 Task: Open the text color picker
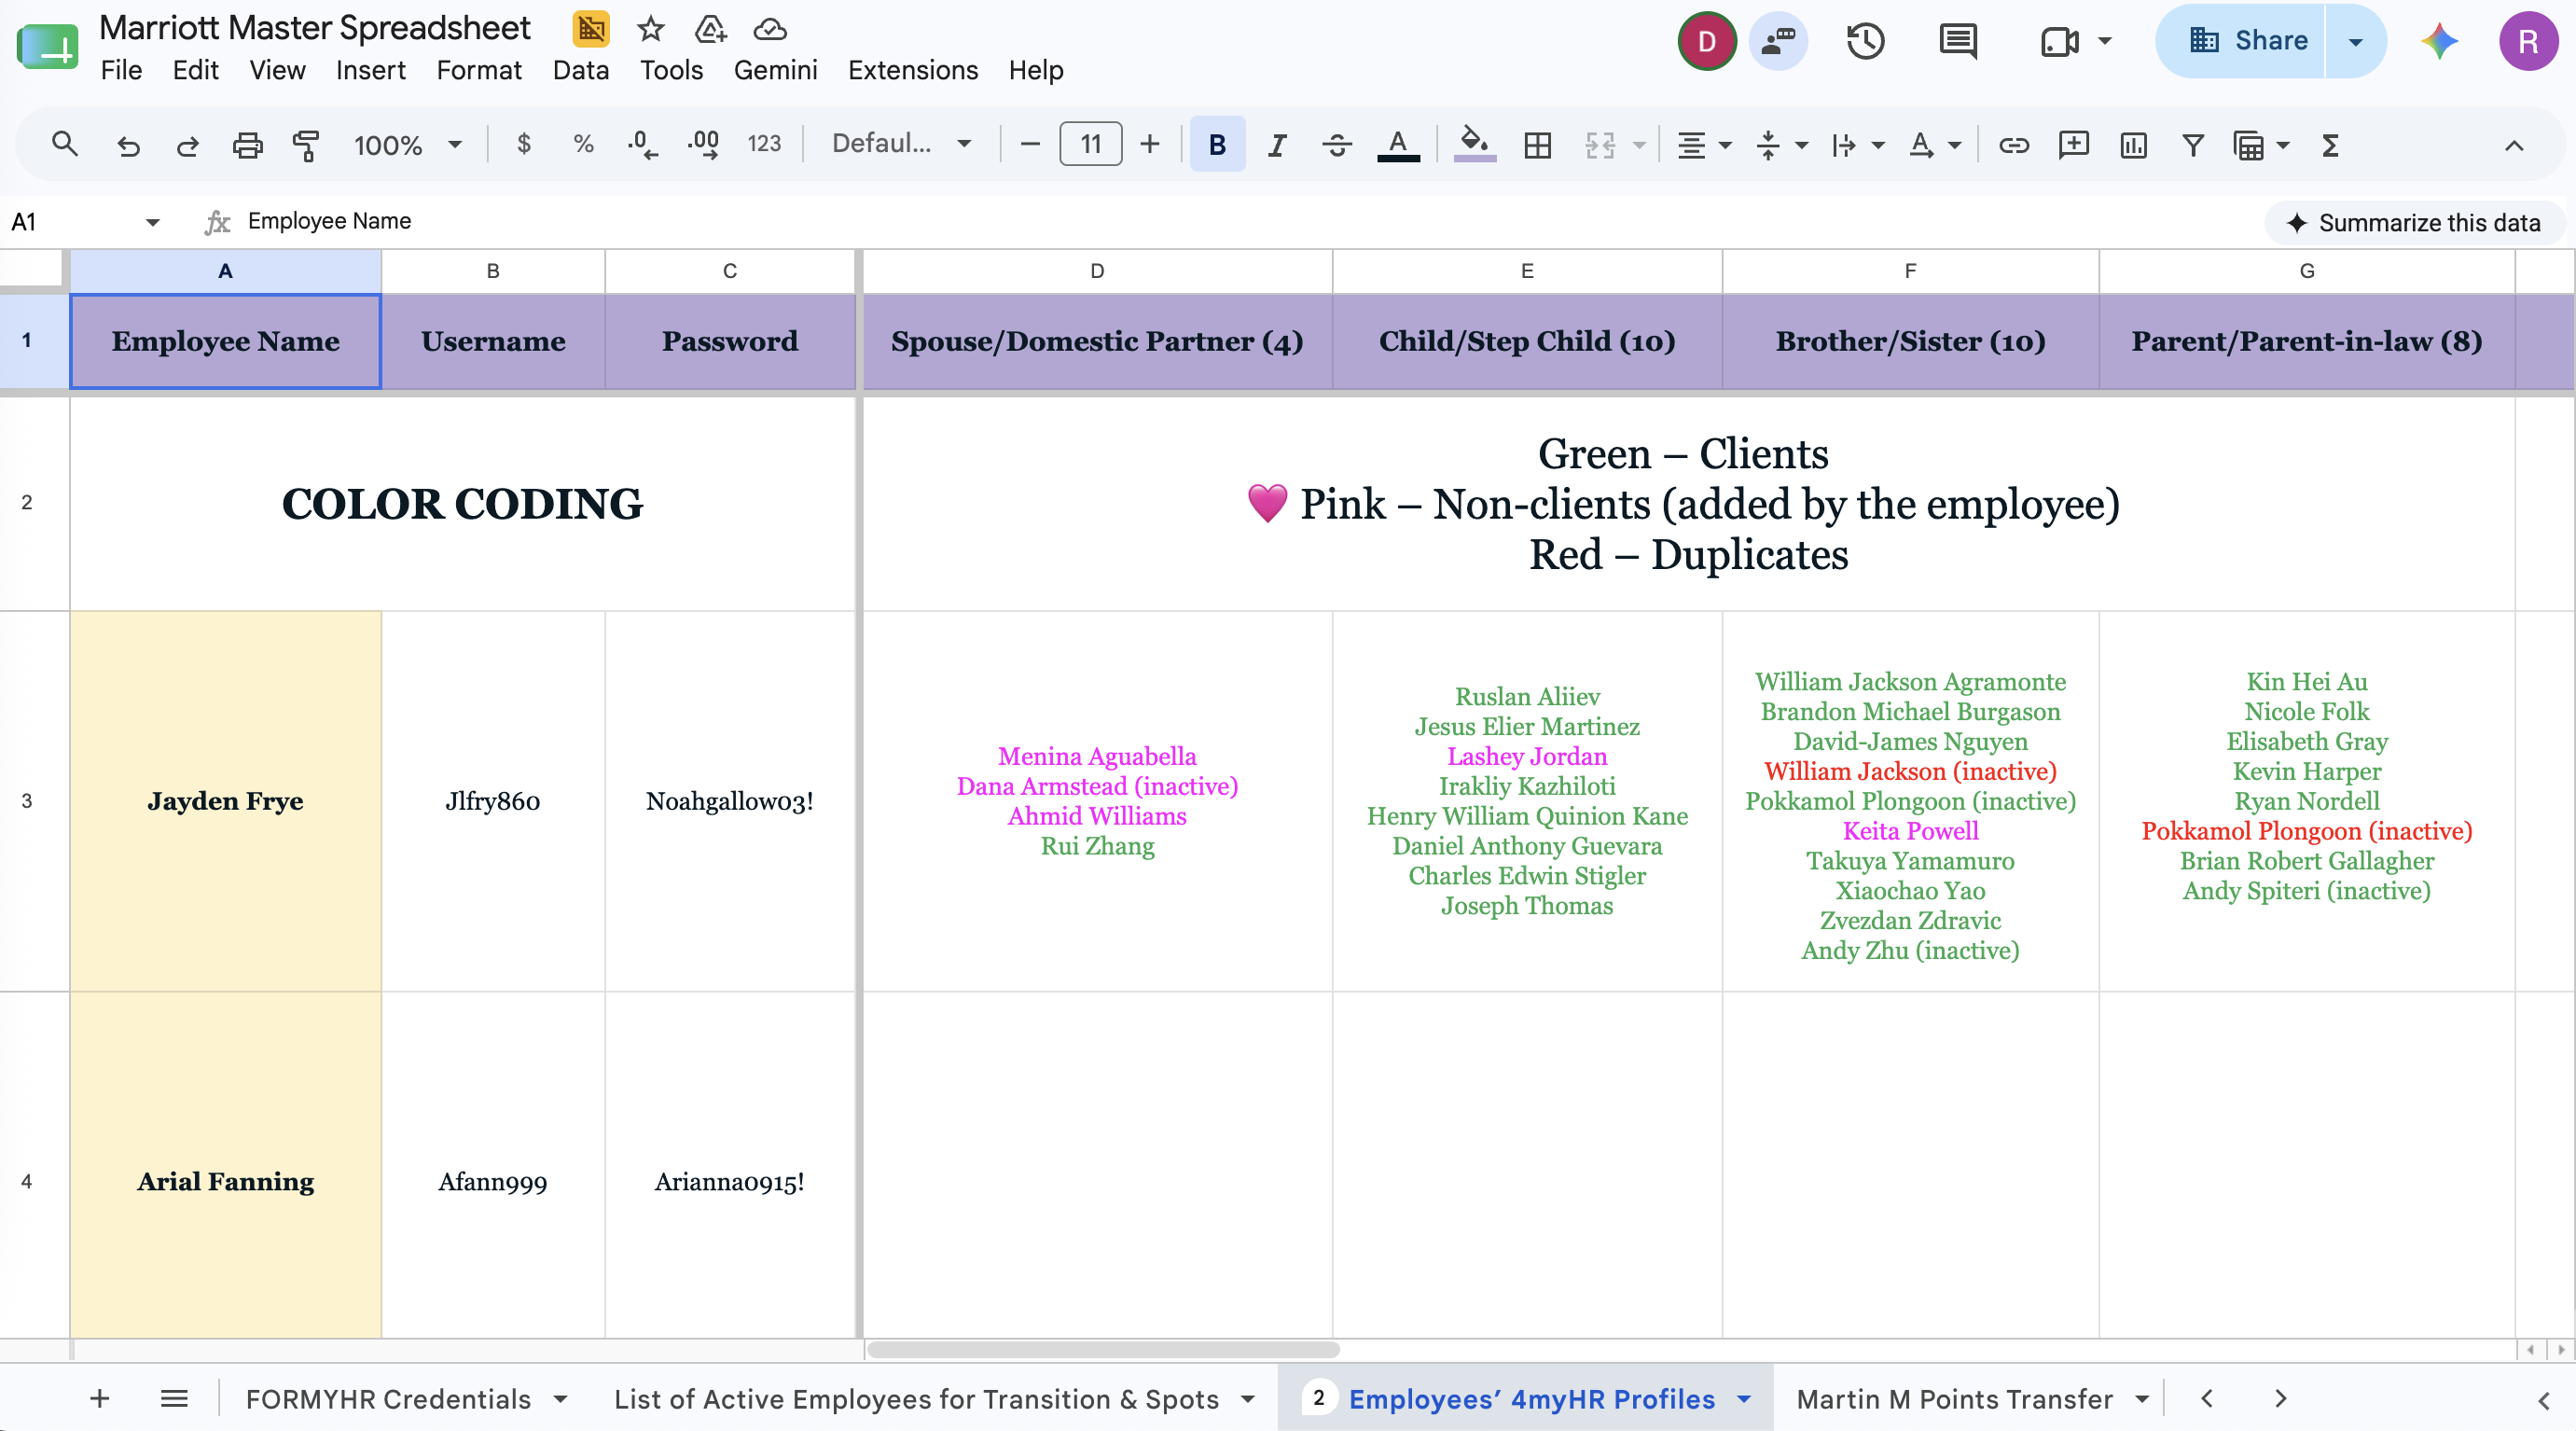click(x=1398, y=145)
